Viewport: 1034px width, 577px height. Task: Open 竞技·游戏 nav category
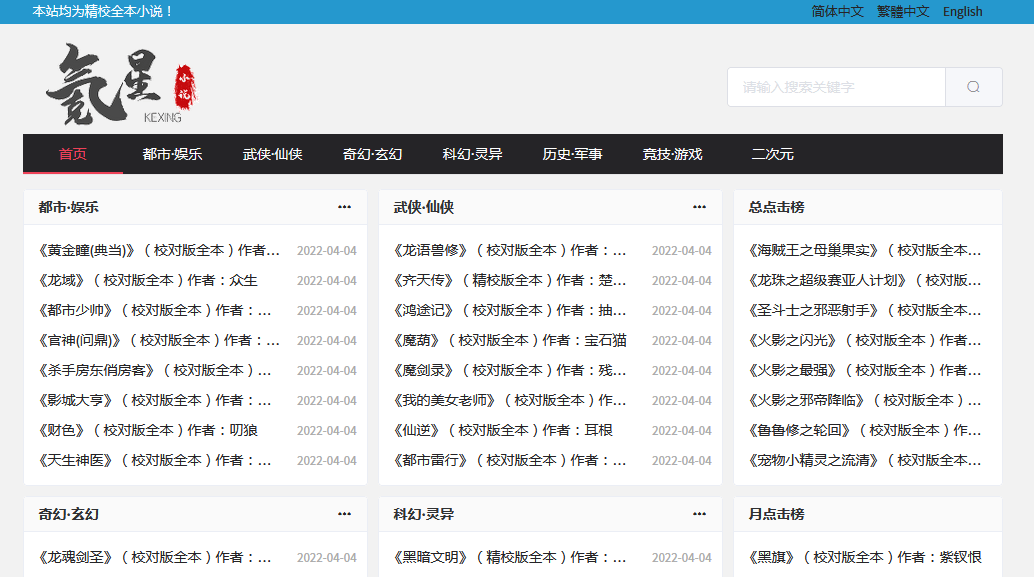click(x=673, y=154)
